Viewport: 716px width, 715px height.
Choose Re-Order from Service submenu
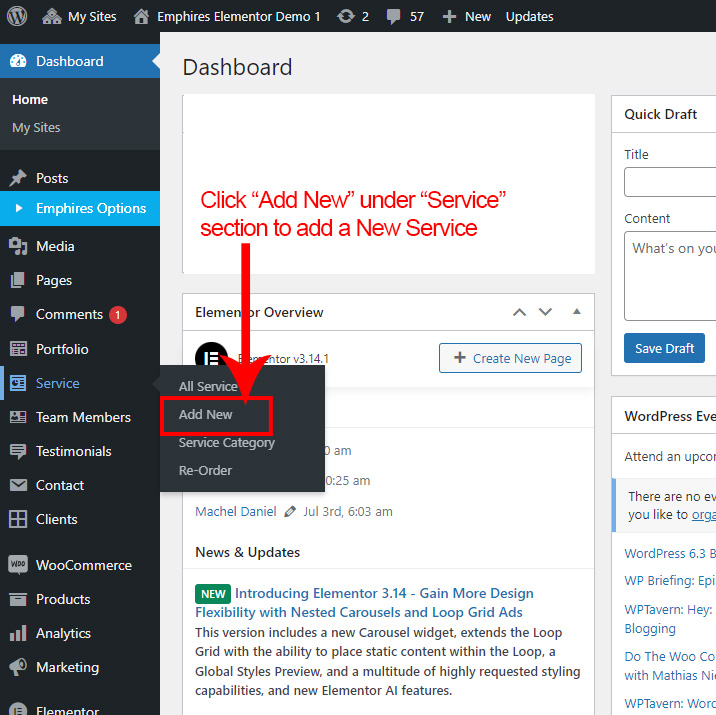pos(205,470)
